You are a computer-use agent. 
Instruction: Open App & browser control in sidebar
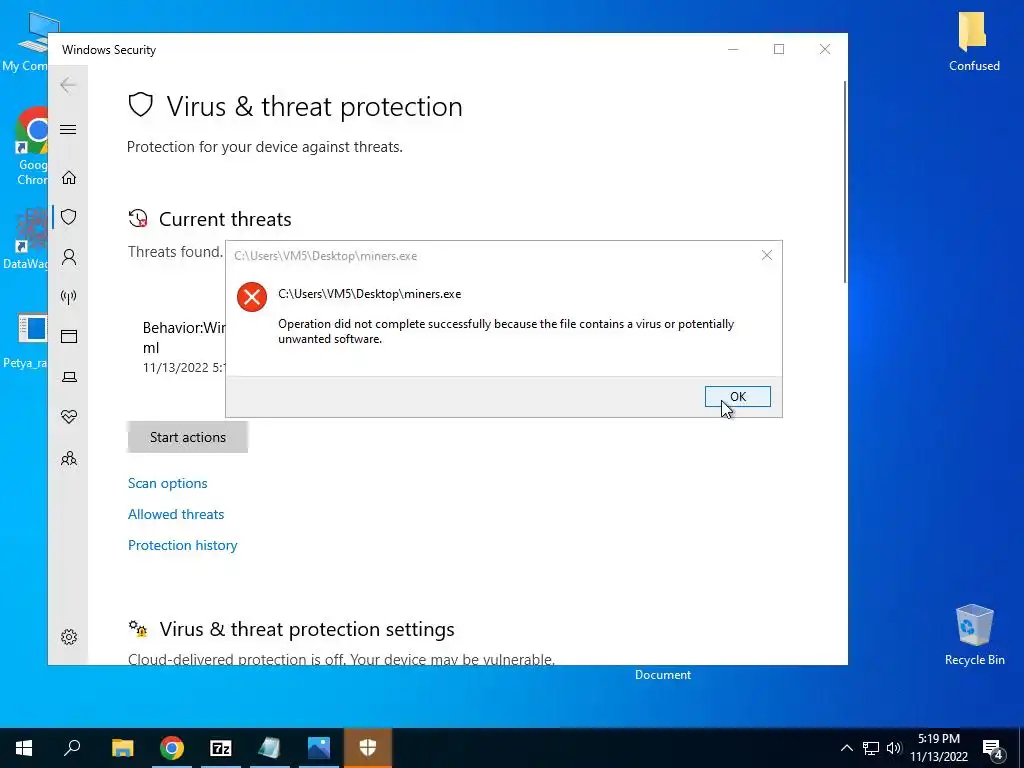point(69,336)
